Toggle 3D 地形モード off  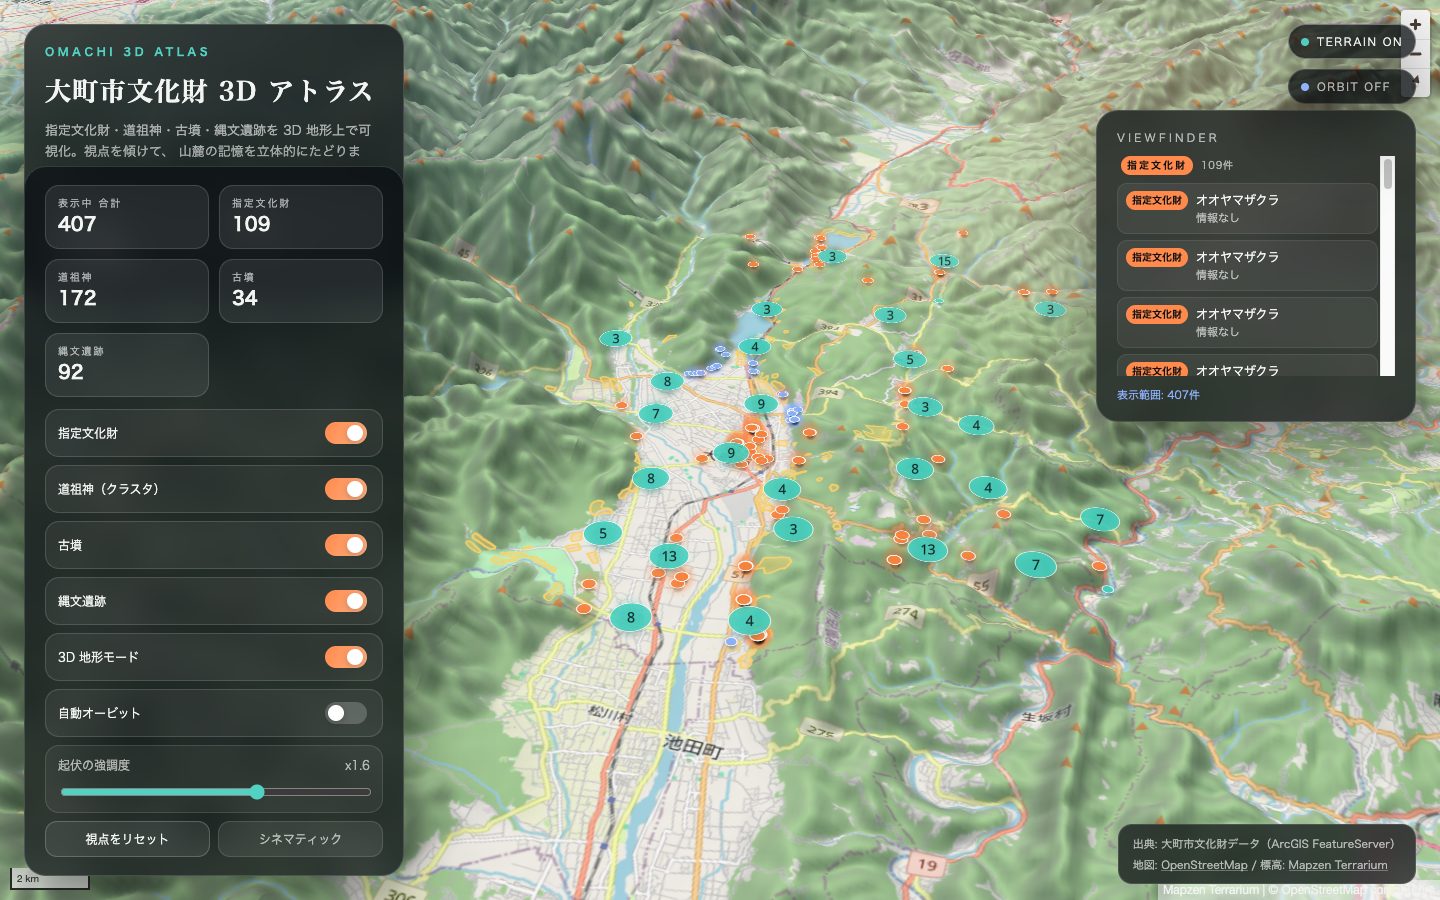click(346, 657)
